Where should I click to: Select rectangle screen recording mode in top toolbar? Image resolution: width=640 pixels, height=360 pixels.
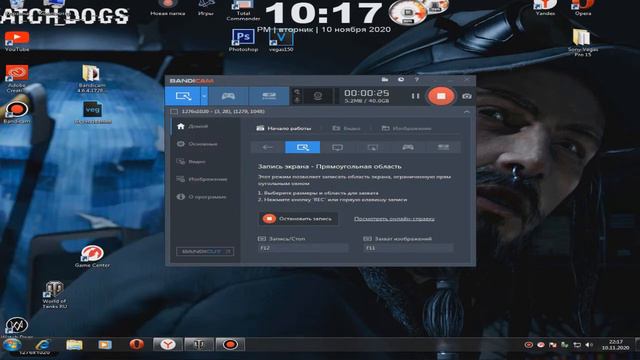[183, 96]
